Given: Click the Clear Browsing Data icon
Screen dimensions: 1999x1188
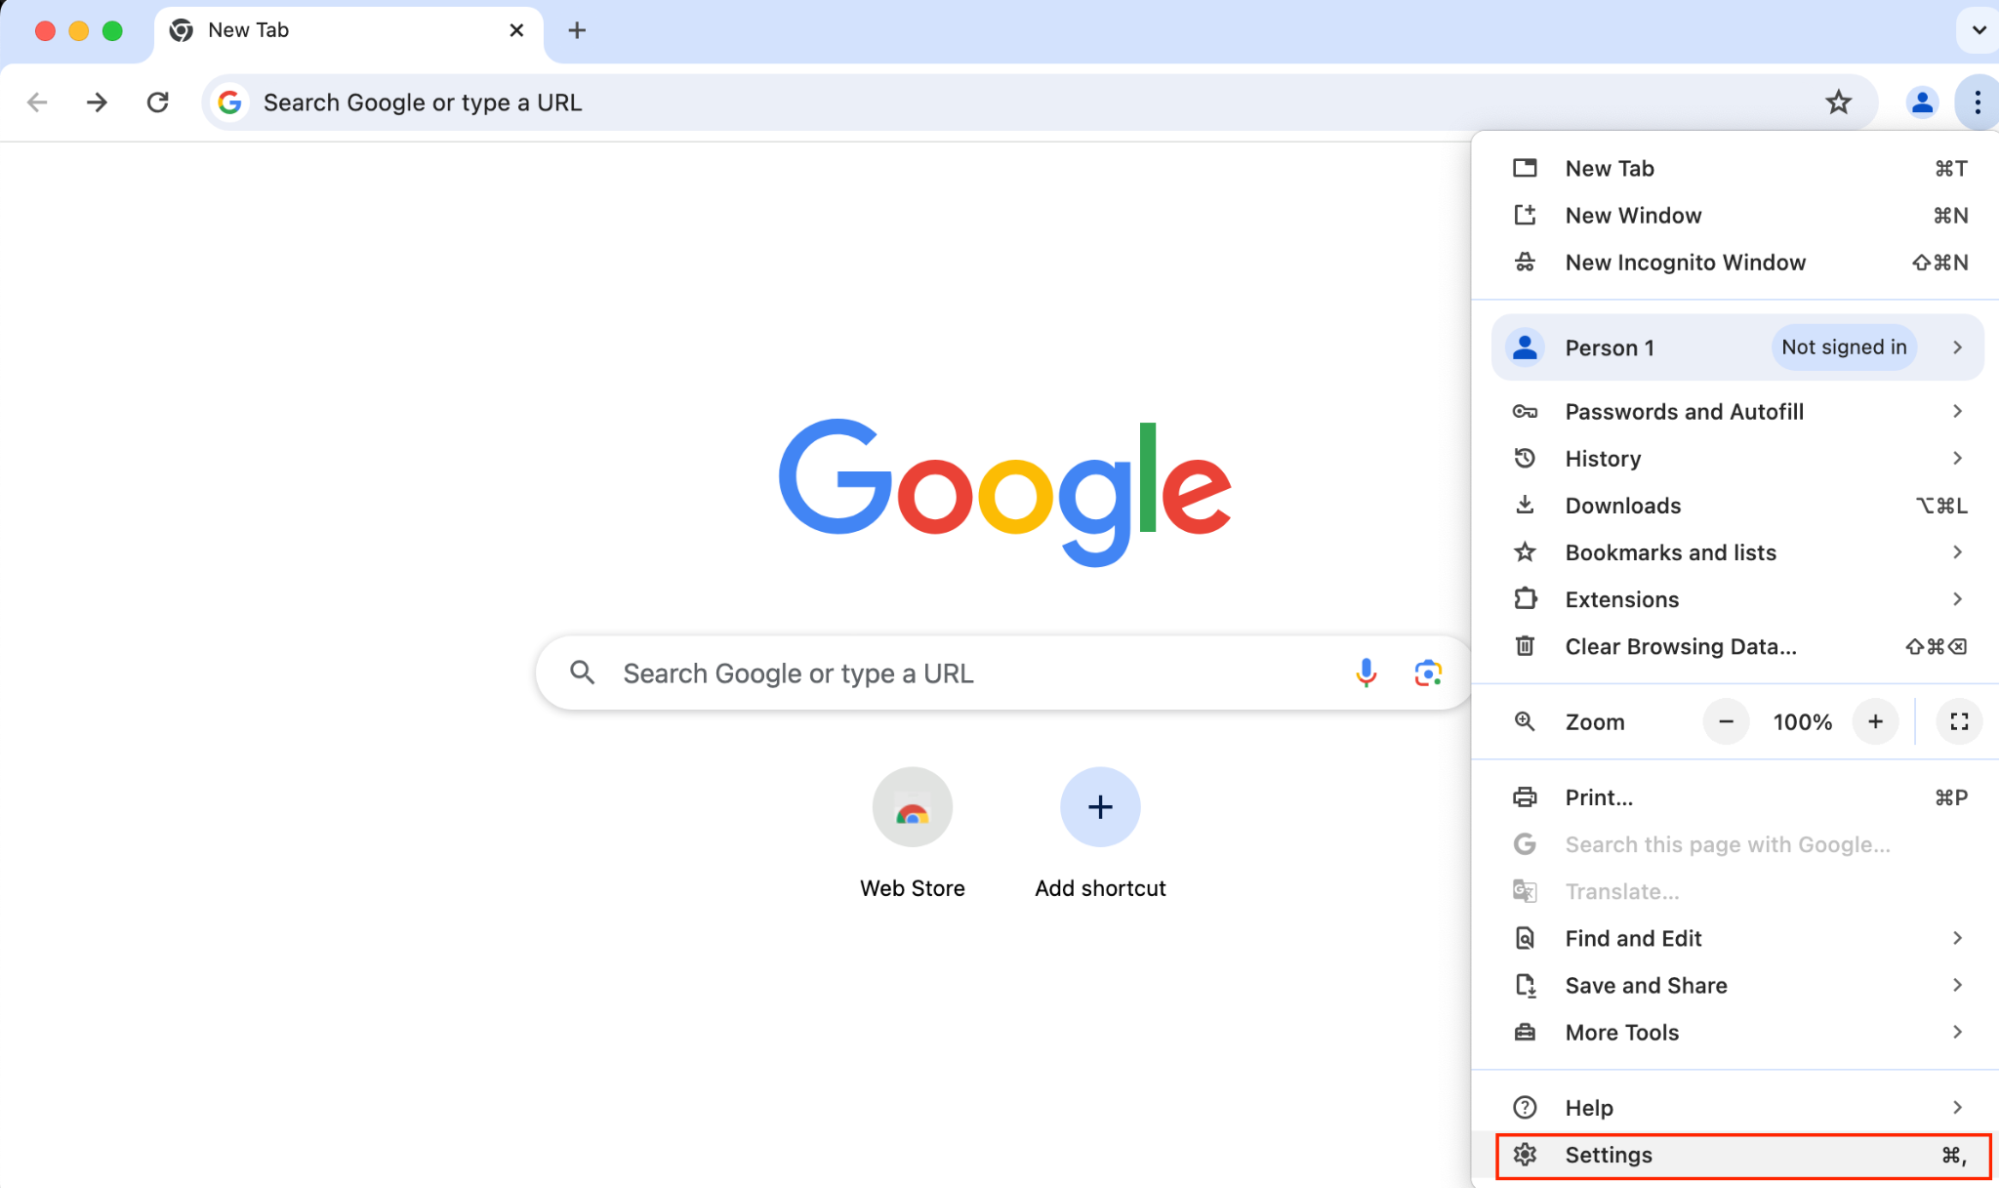Looking at the screenshot, I should [1524, 646].
